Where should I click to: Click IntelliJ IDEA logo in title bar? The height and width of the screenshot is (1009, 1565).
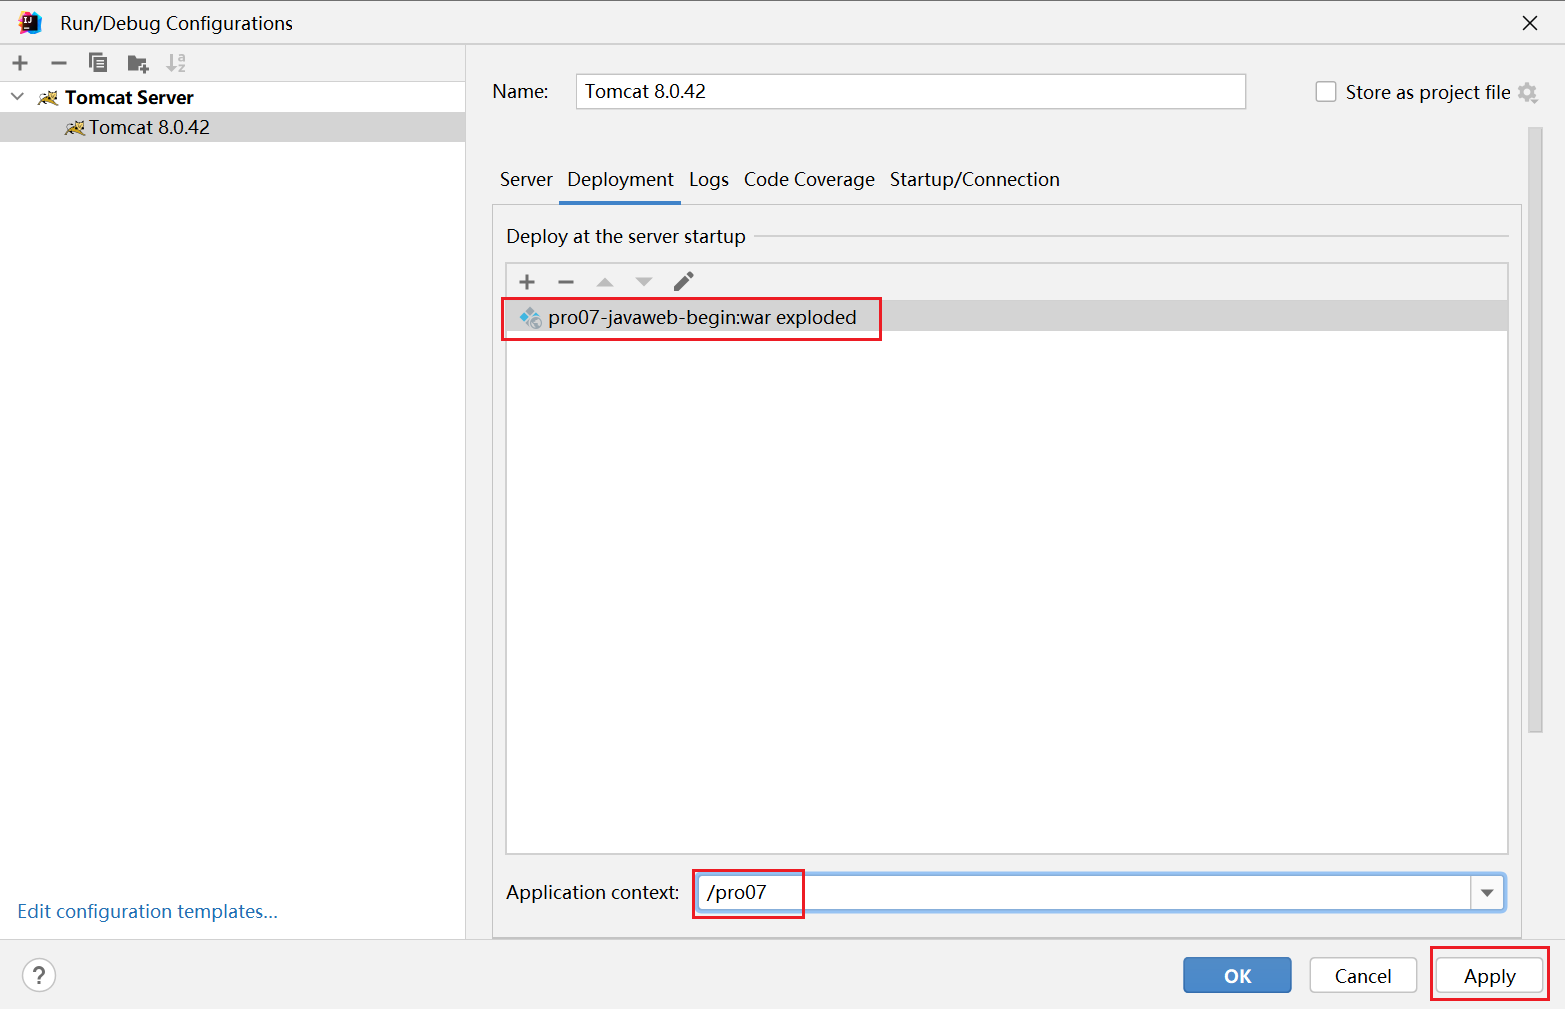pyautogui.click(x=30, y=22)
